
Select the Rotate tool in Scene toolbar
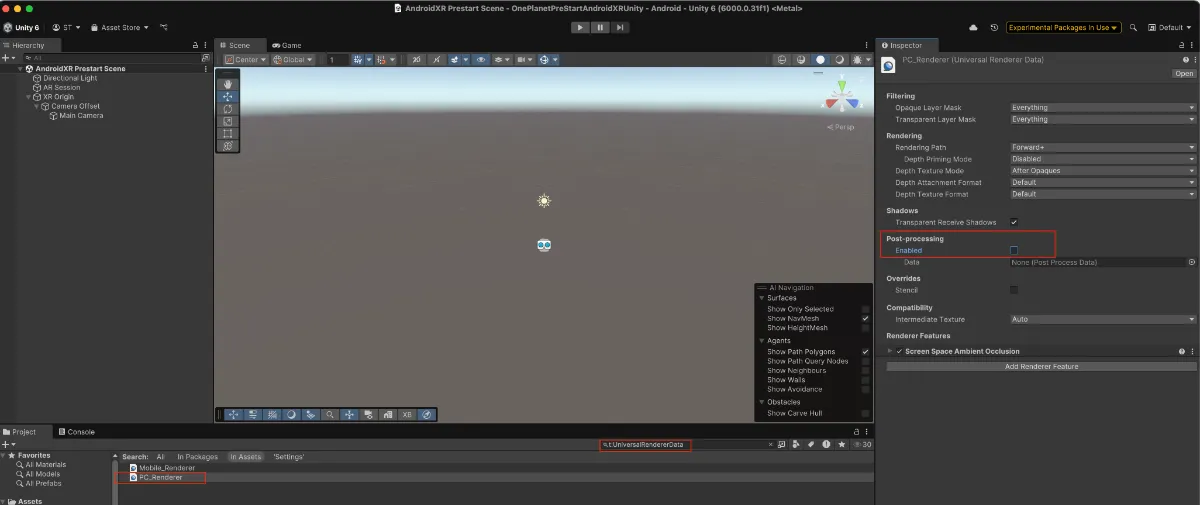tap(228, 109)
